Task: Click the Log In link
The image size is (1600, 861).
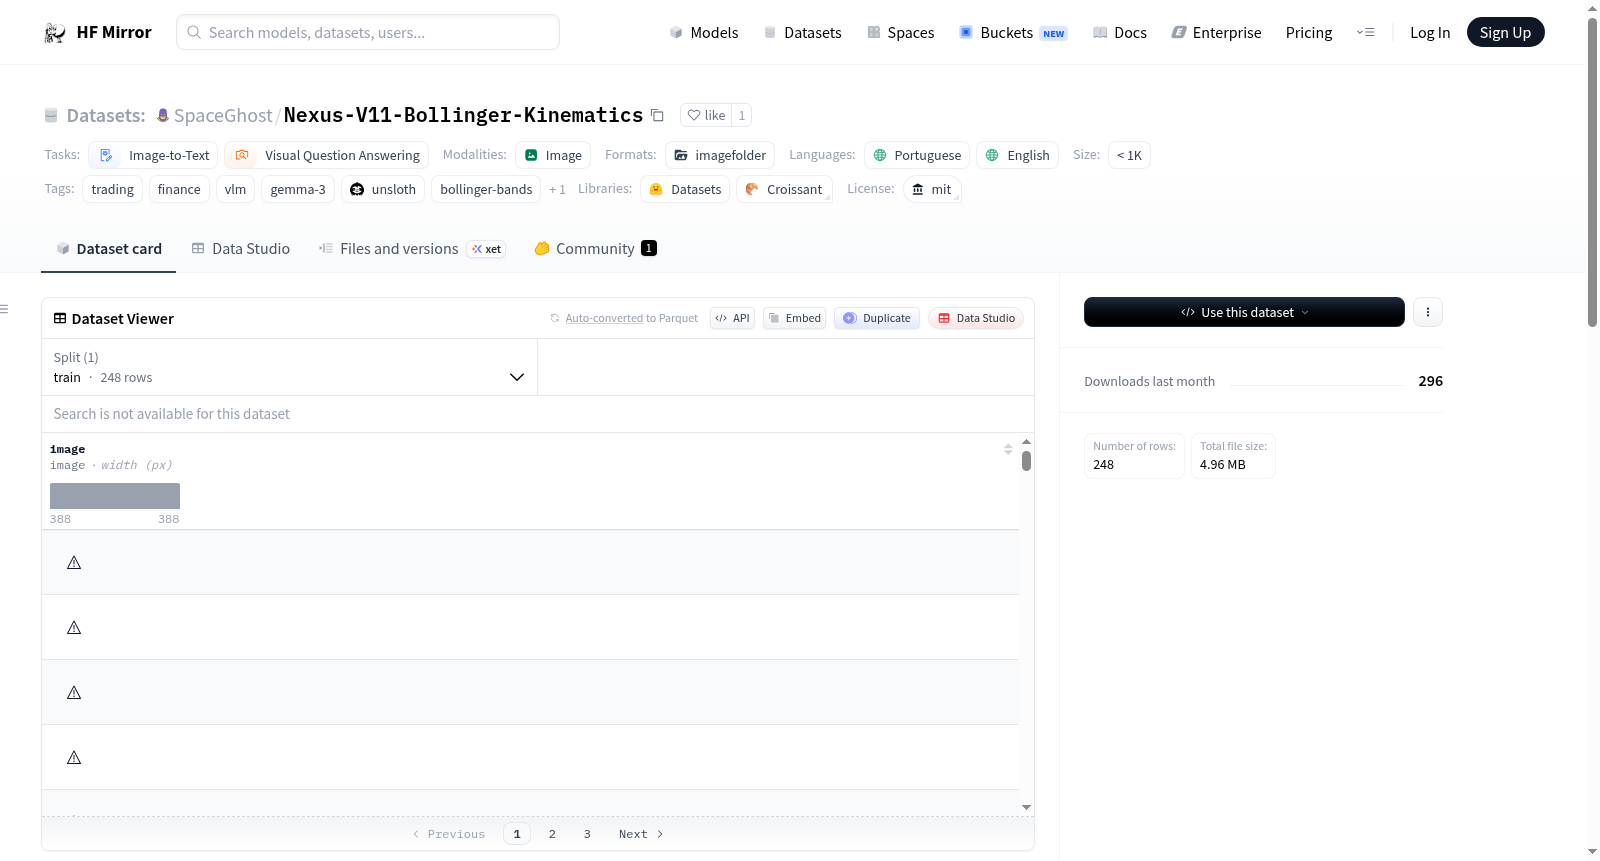Action: click(x=1430, y=33)
